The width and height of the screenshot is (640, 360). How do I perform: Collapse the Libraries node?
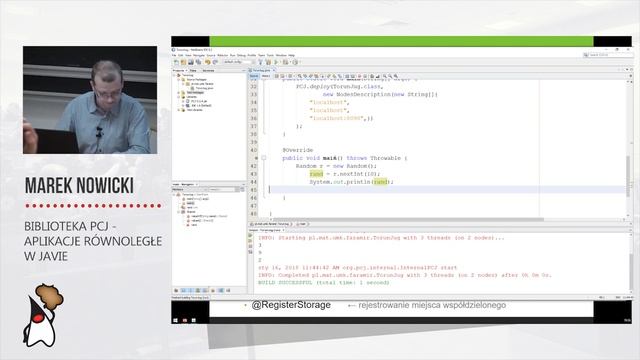pos(178,97)
